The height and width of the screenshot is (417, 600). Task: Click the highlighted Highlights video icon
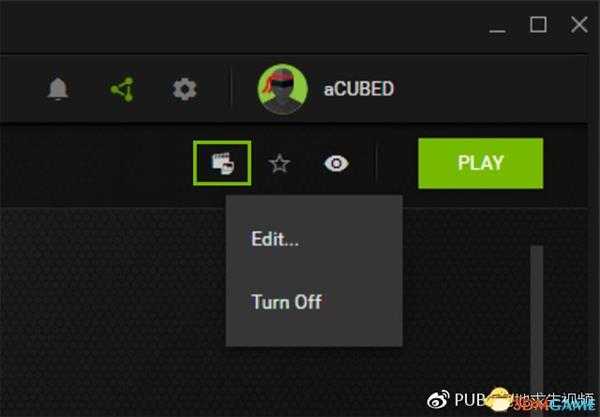[x=222, y=163]
